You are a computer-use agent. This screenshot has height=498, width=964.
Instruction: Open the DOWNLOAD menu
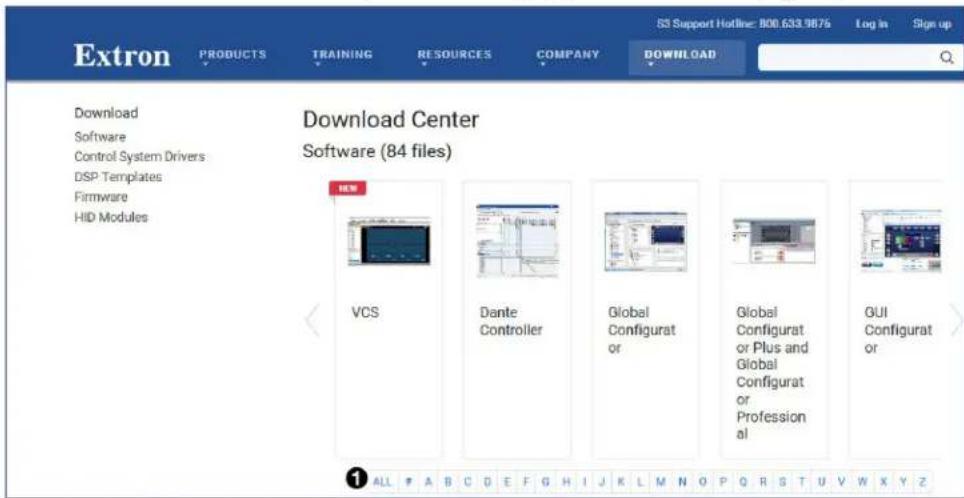pyautogui.click(x=680, y=55)
